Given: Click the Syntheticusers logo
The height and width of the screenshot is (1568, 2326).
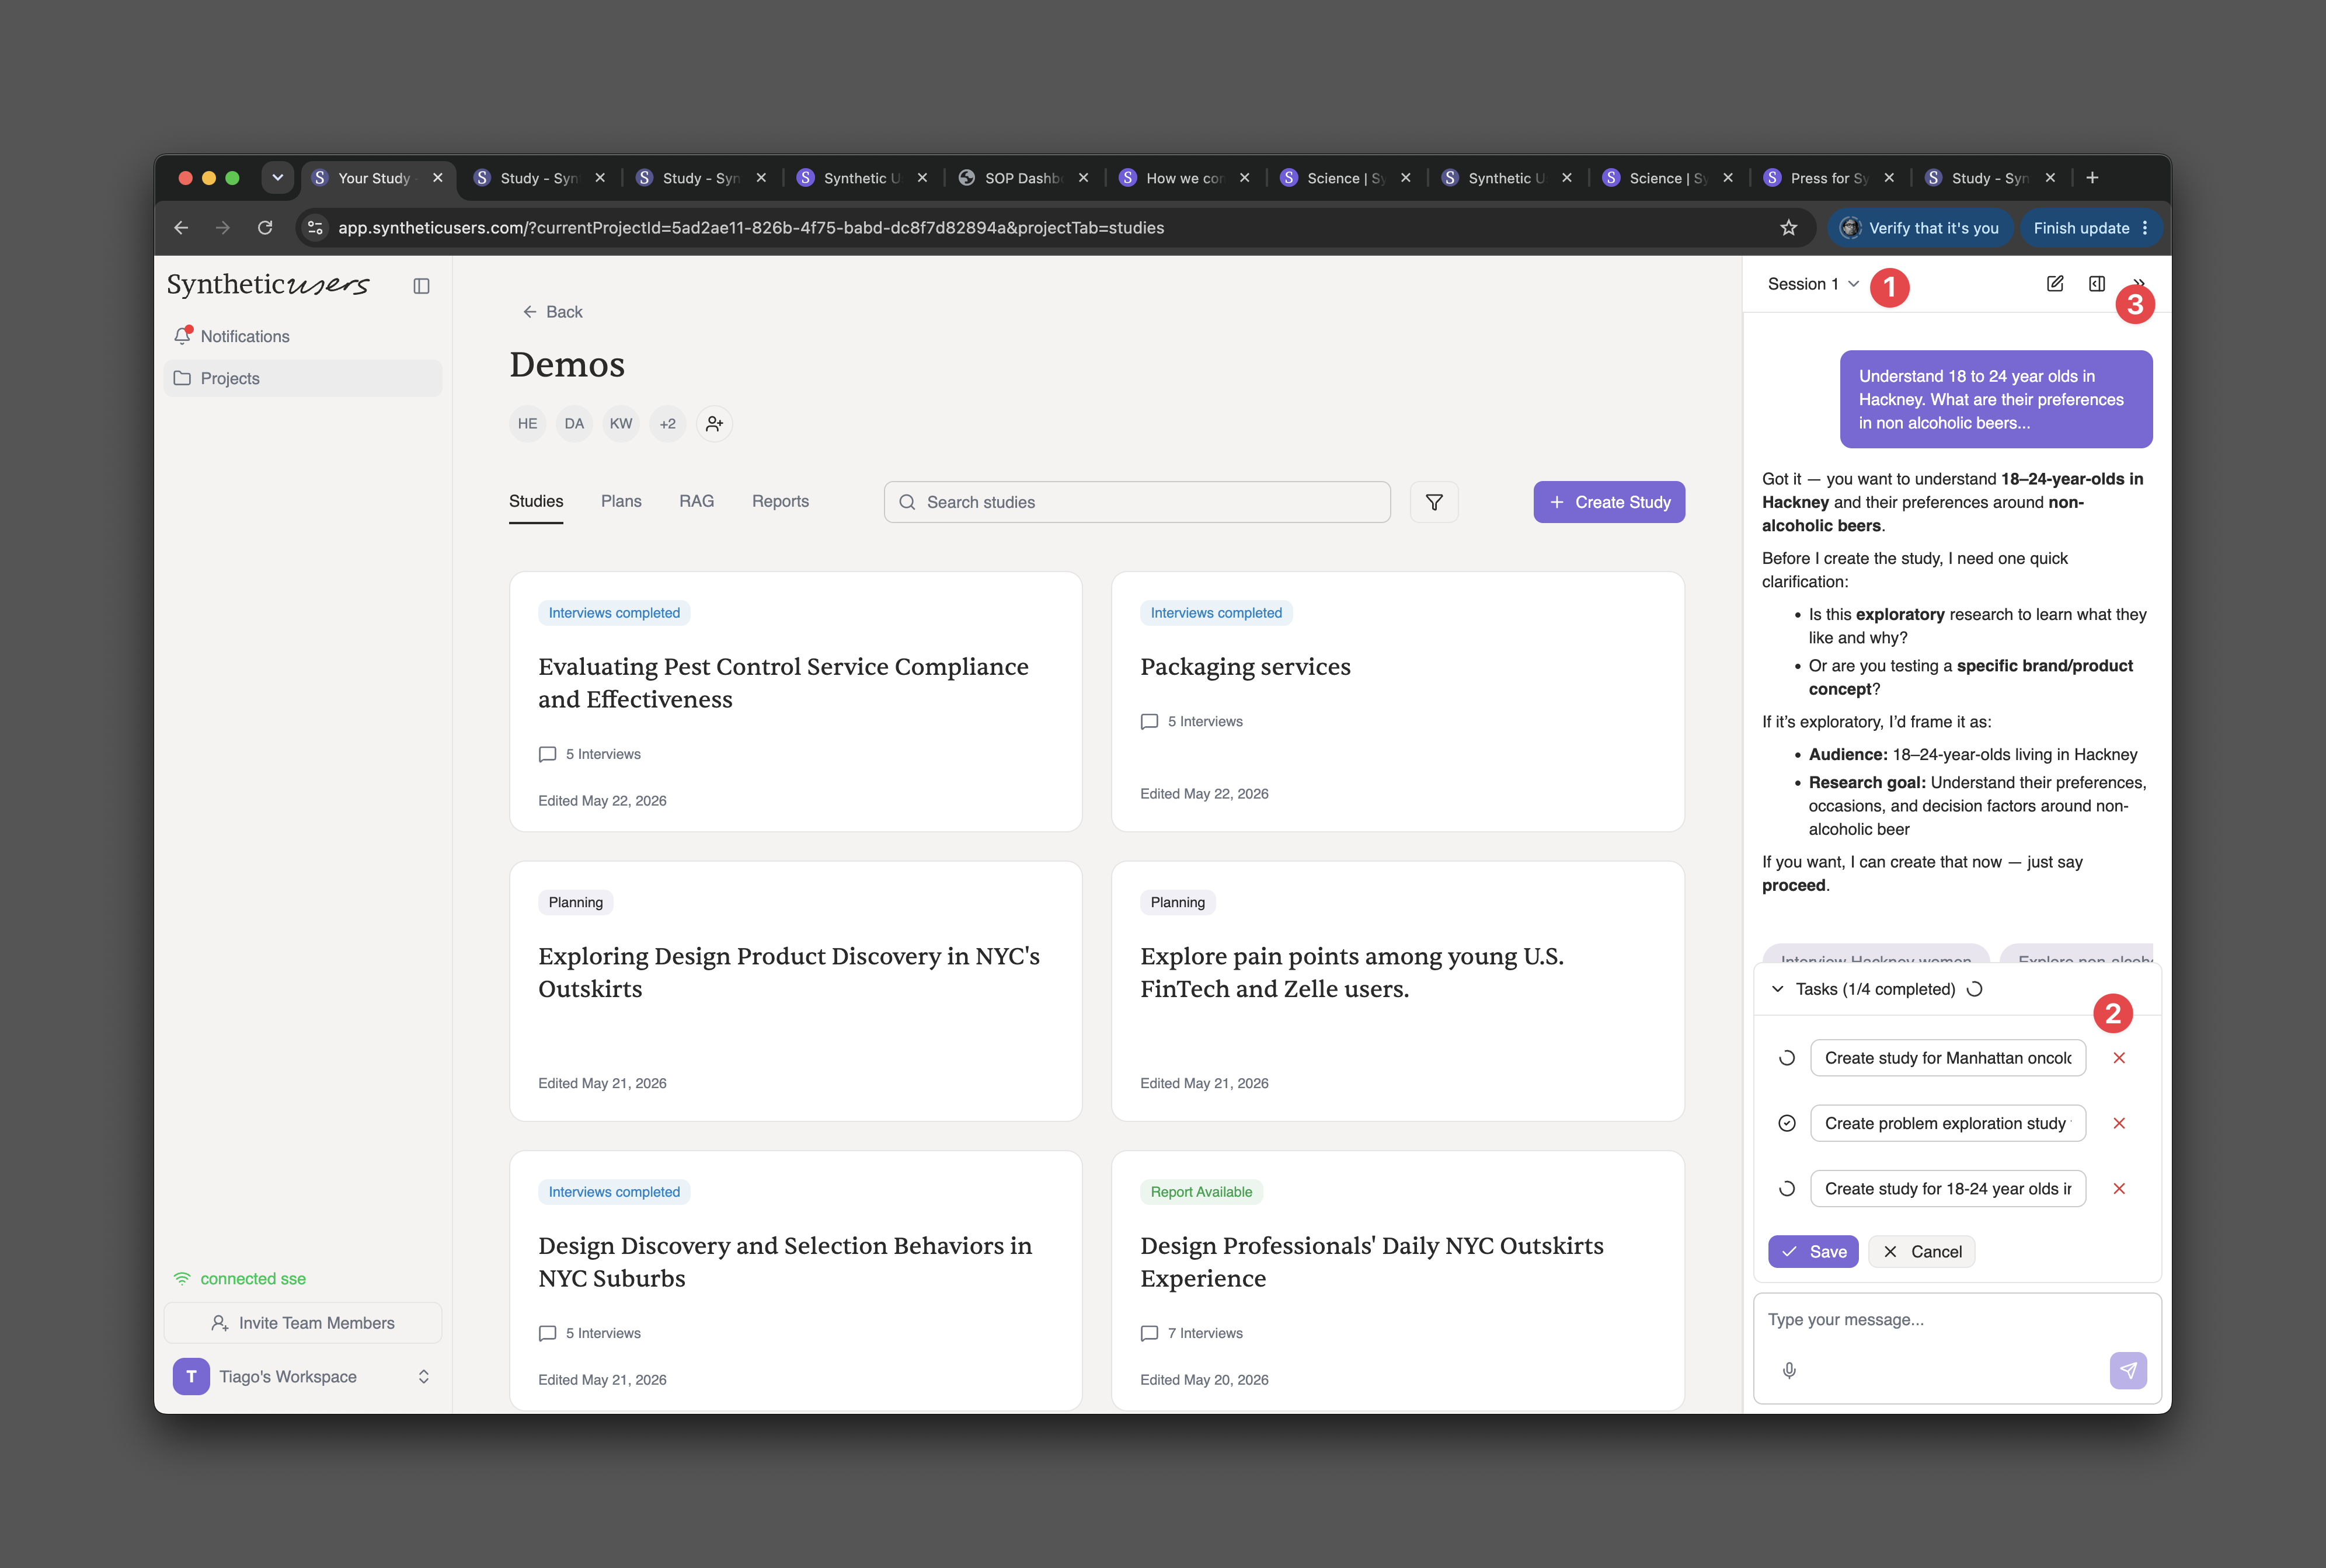Looking at the screenshot, I should click(268, 285).
